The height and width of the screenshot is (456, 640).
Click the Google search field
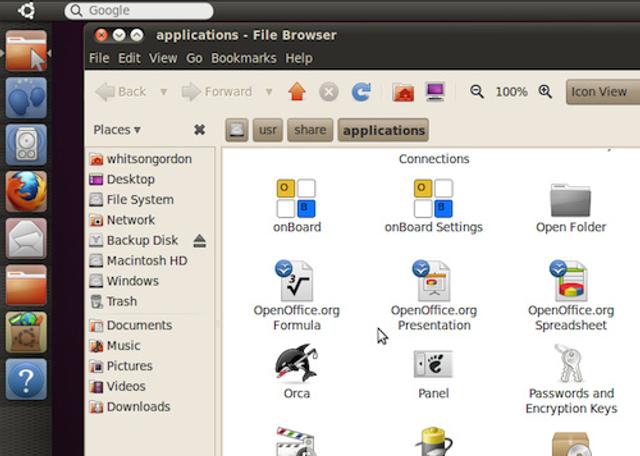[x=139, y=11]
